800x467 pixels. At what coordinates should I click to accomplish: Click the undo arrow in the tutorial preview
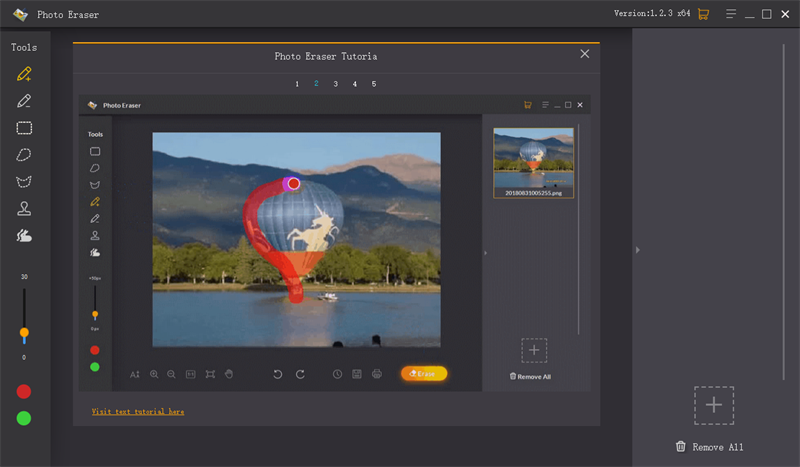pyautogui.click(x=278, y=374)
